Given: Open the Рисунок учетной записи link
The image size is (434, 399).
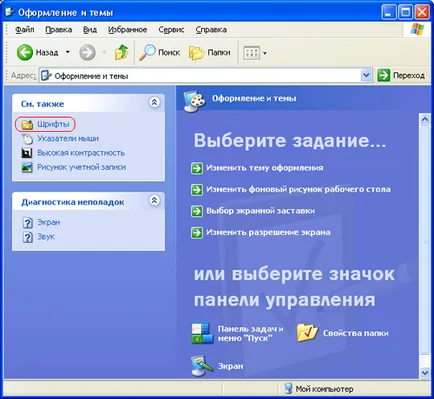Looking at the screenshot, I should (x=82, y=167).
